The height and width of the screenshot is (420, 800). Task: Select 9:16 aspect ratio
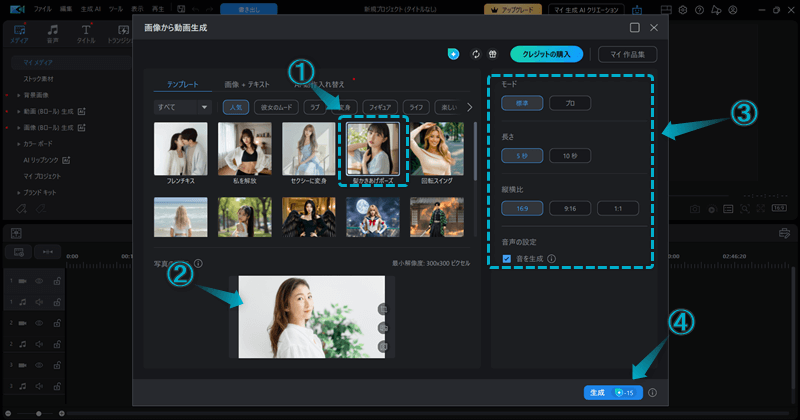[570, 208]
